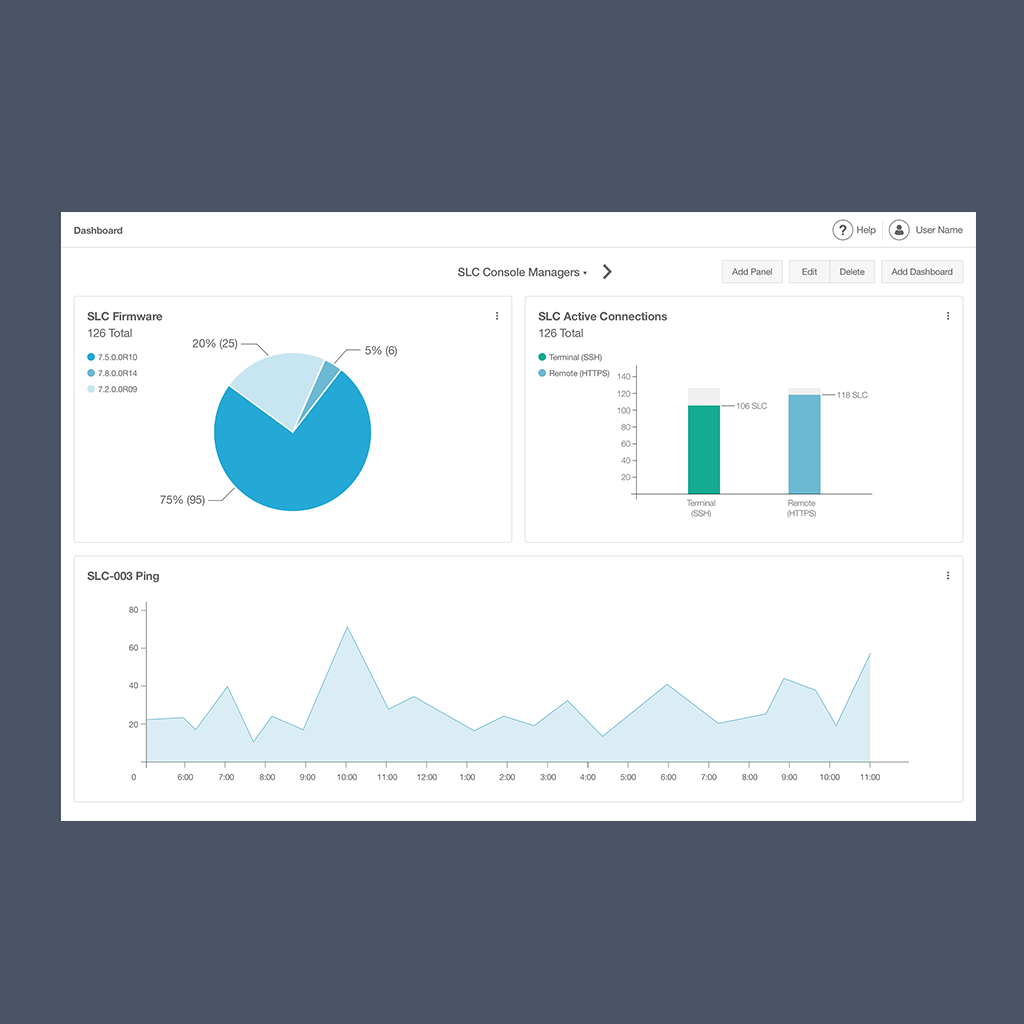Click the Help text link
This screenshot has height=1024, width=1024.
click(866, 230)
